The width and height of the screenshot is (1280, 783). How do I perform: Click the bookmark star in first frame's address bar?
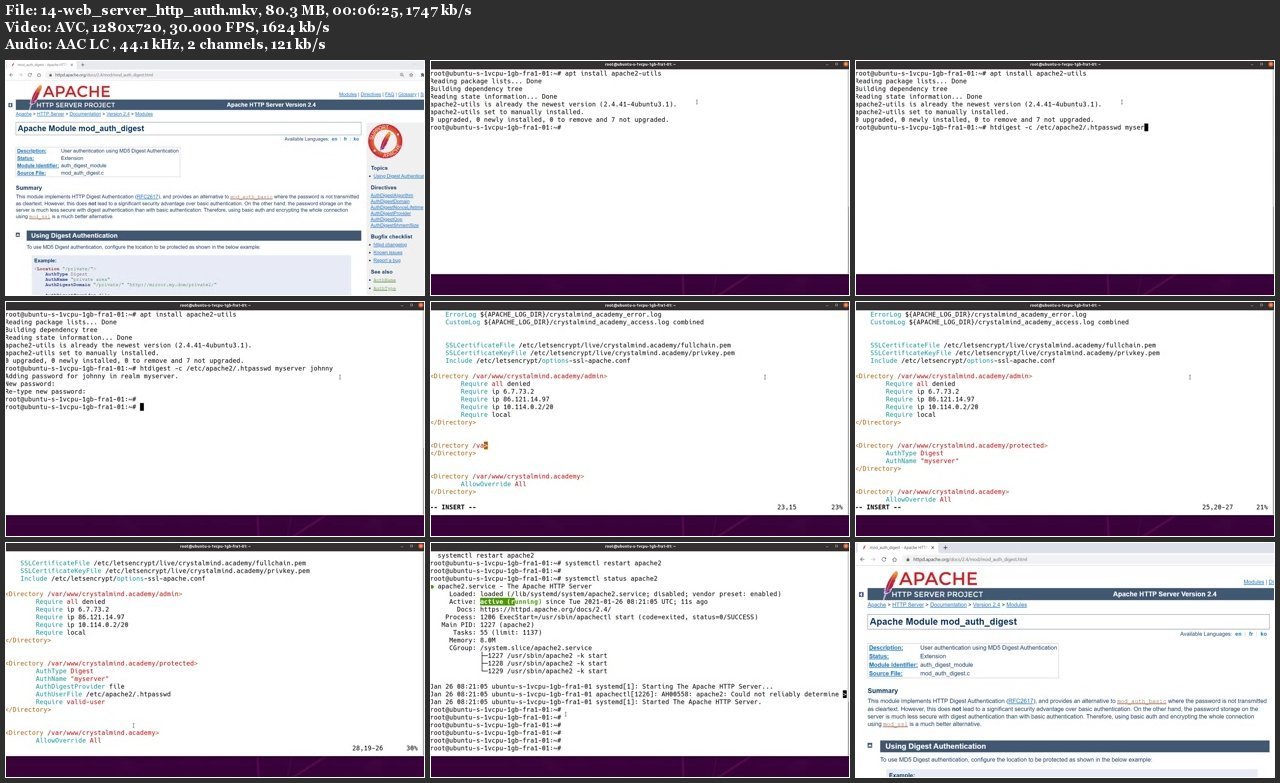(x=411, y=75)
